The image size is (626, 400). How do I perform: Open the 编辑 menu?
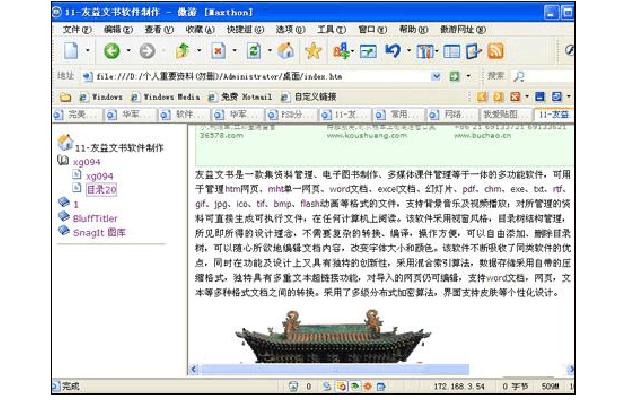click(x=118, y=29)
